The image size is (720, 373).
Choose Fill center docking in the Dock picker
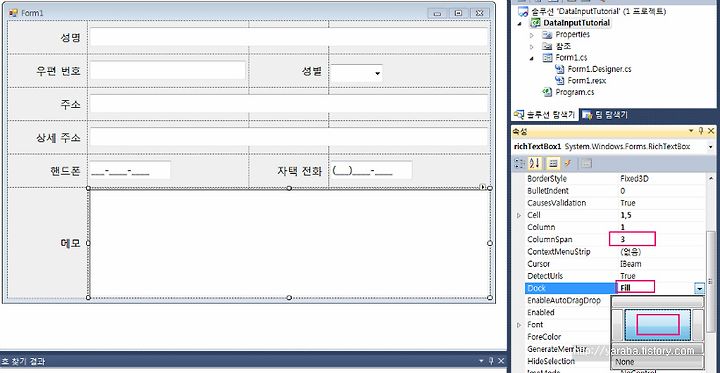[x=658, y=325]
